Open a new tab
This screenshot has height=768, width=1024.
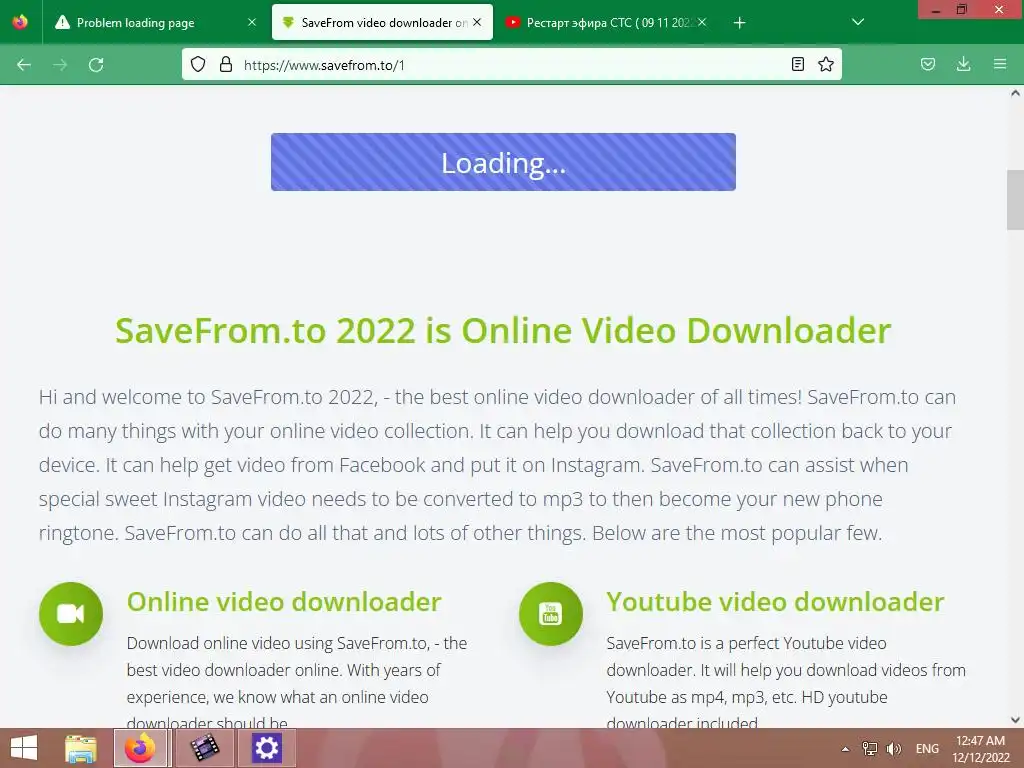click(x=739, y=23)
